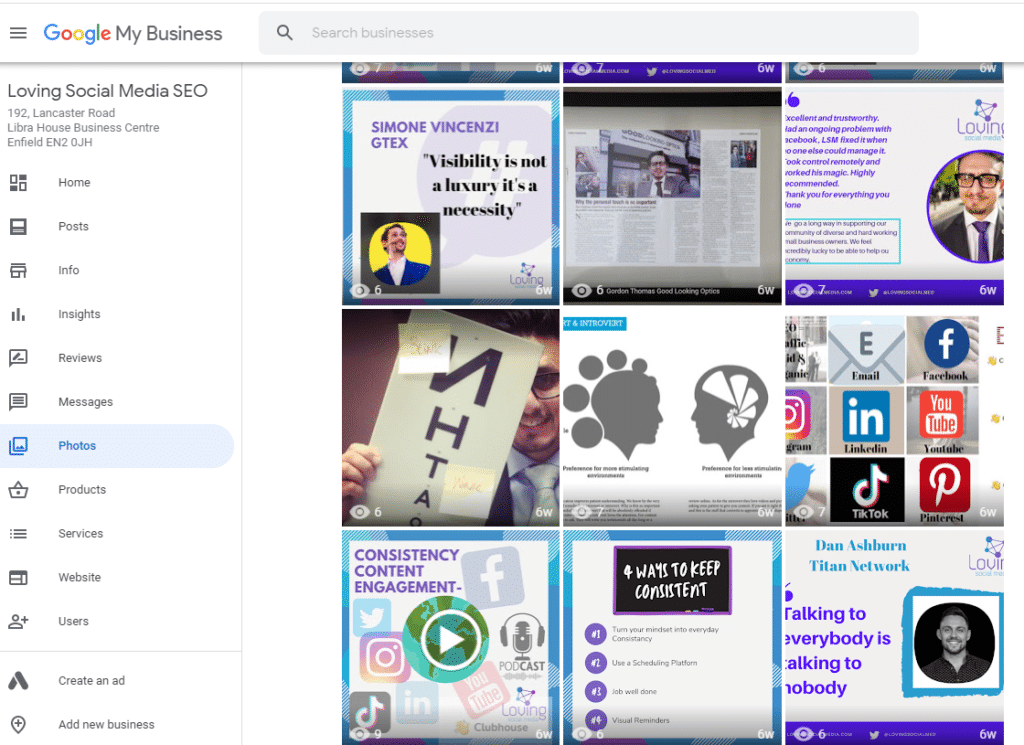Click the Insights bar chart icon
1024x745 pixels.
coord(18,314)
